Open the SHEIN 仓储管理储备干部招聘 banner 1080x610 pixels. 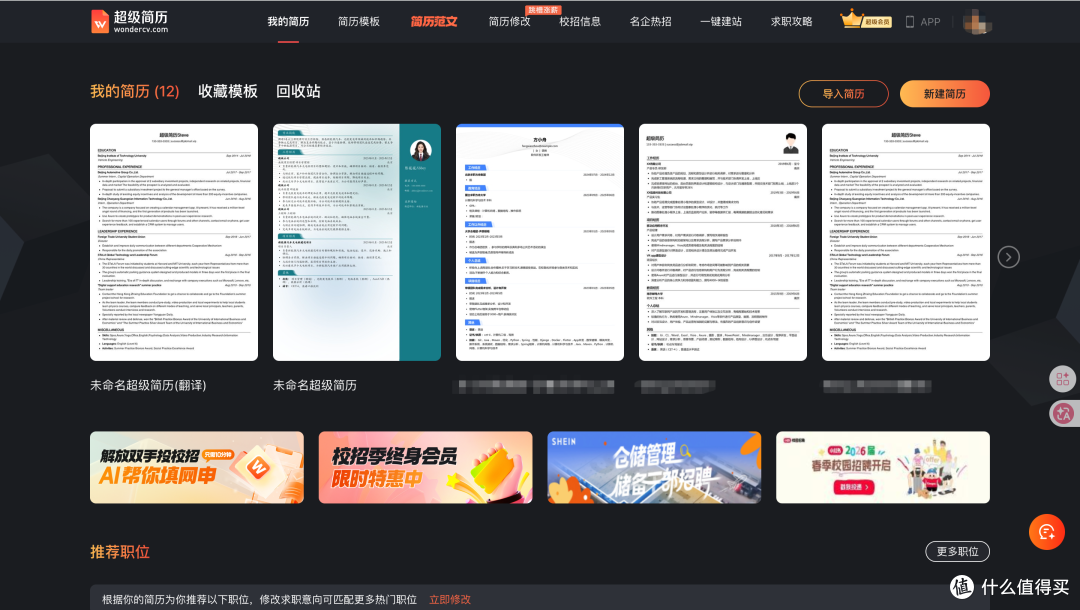(654, 467)
